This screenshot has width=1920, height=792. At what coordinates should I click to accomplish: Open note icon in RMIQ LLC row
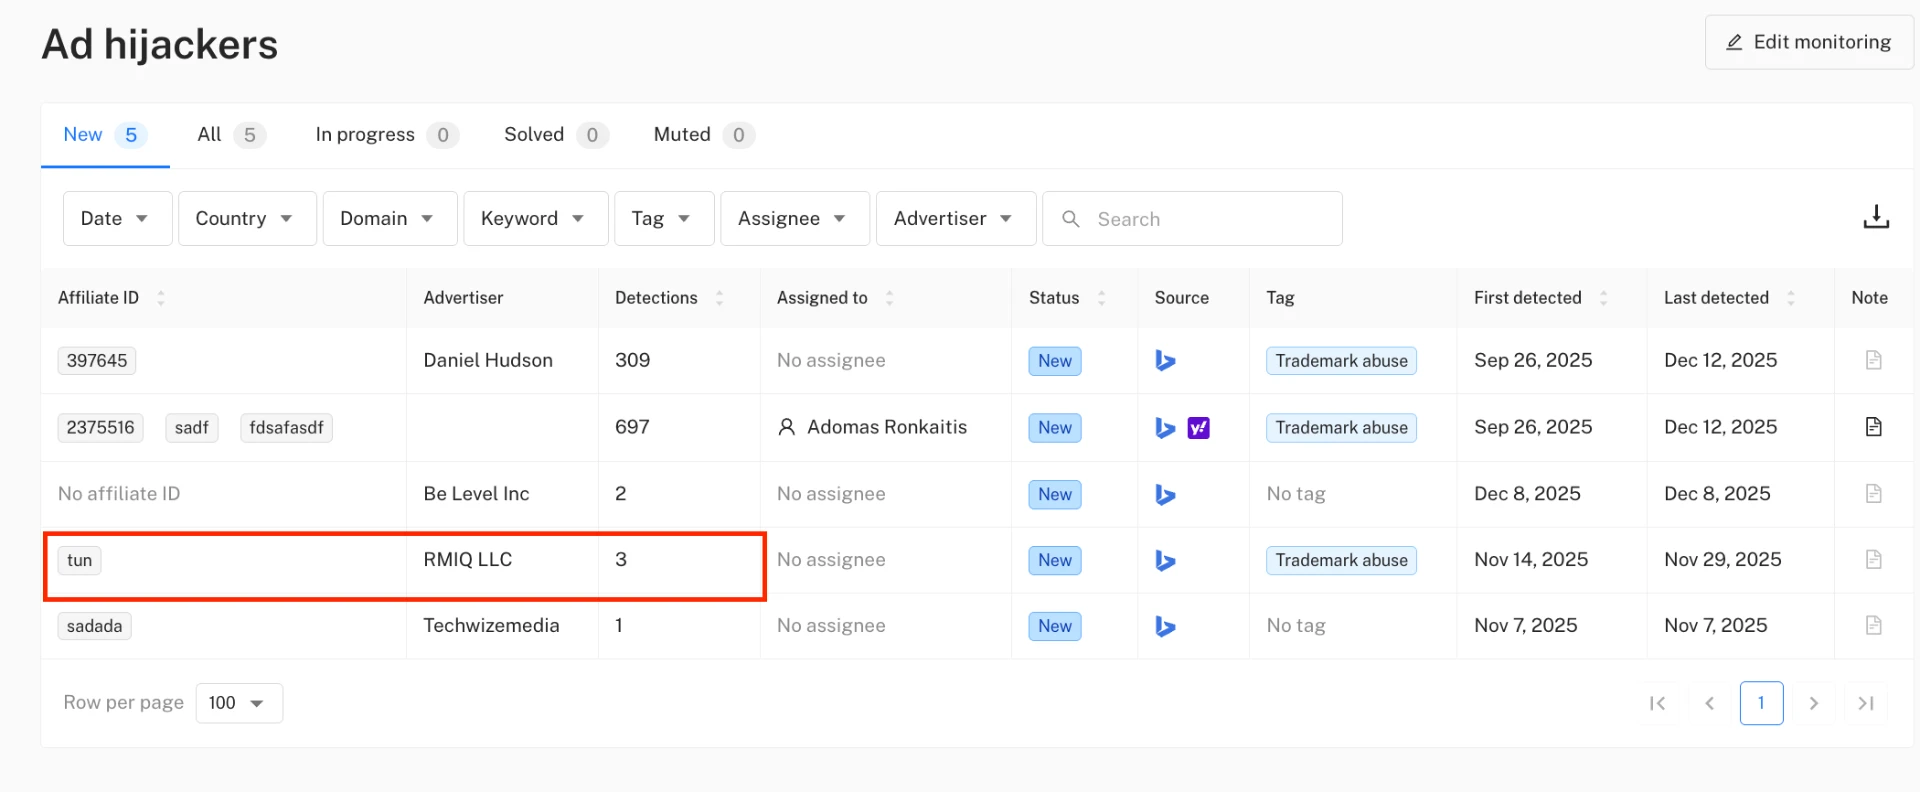coord(1873,559)
